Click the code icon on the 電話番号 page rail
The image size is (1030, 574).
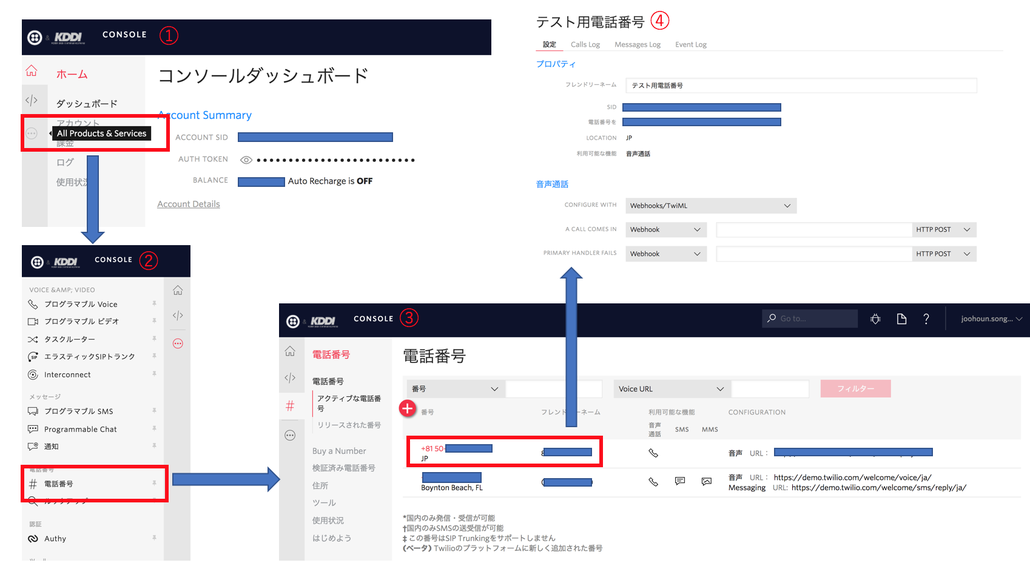[290, 378]
